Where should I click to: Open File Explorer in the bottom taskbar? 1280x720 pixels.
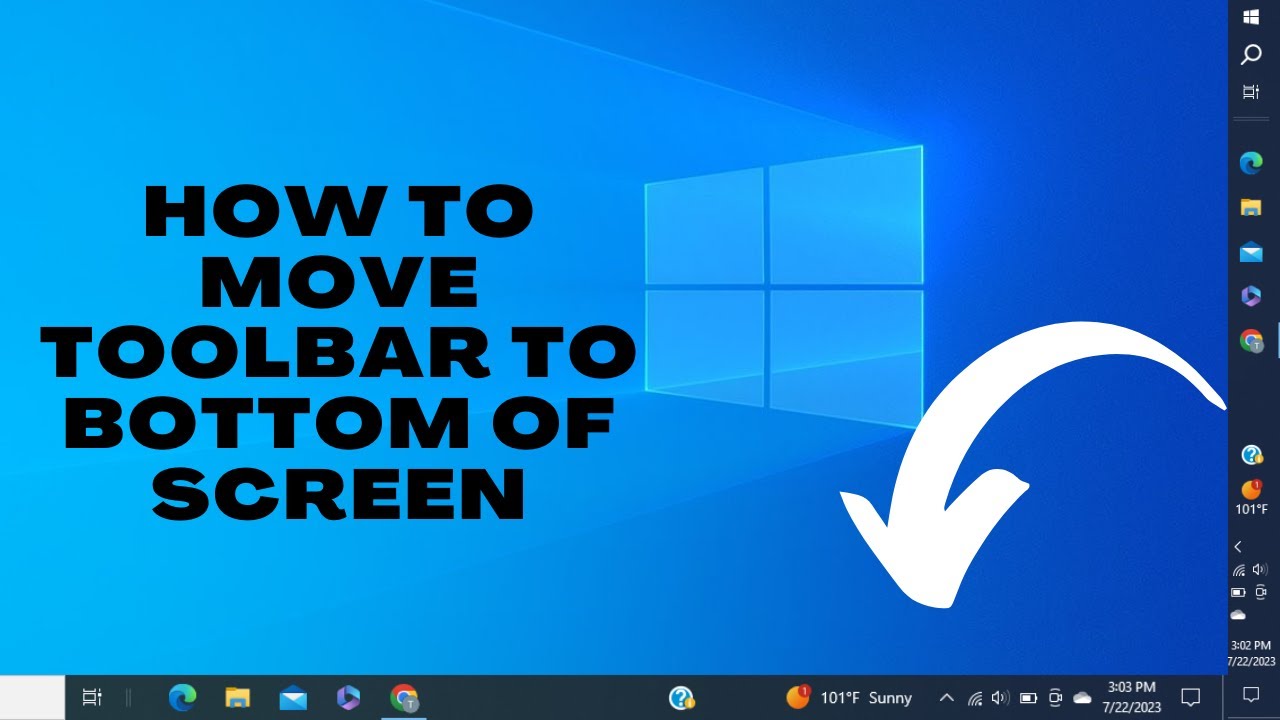[237, 697]
